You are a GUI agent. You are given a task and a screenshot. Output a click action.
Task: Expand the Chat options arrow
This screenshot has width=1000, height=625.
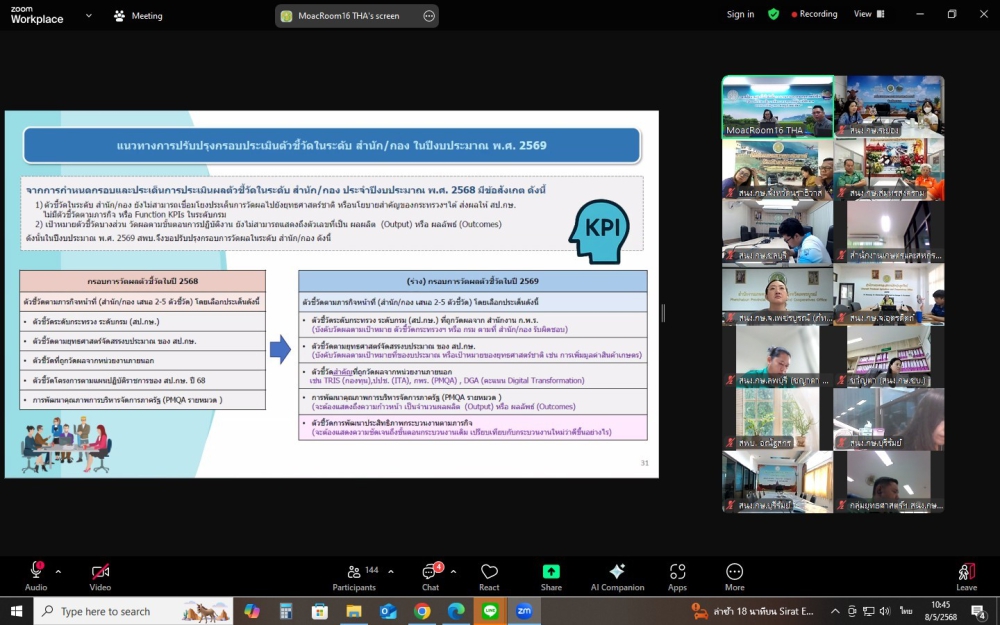(x=453, y=572)
